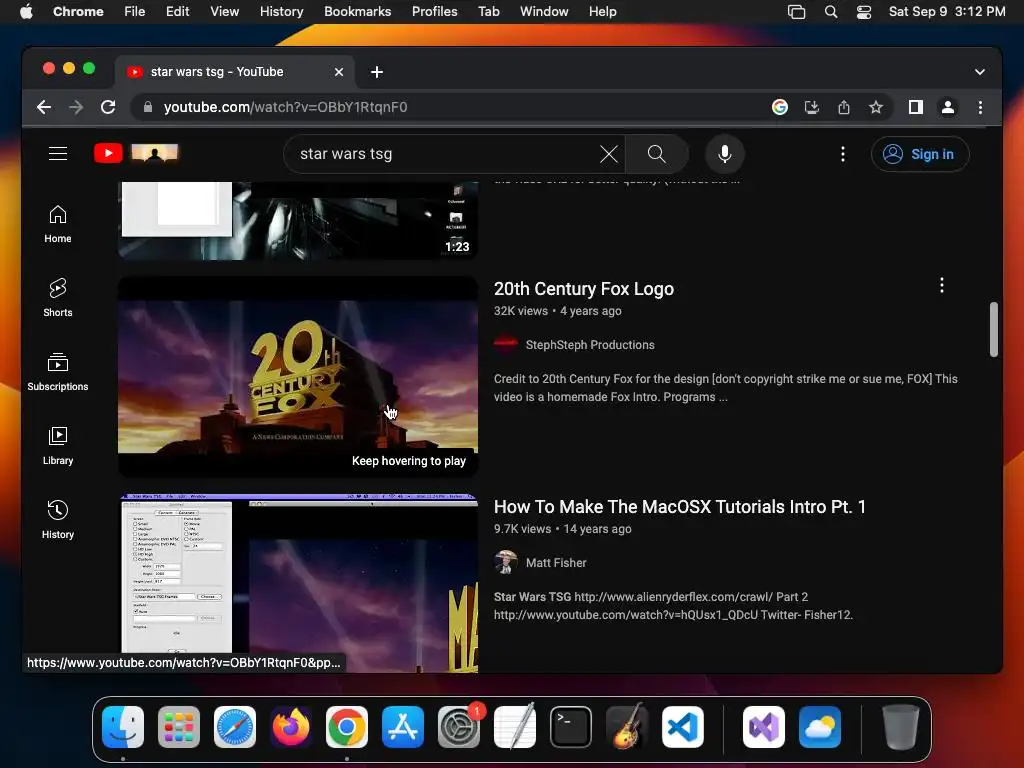Open Safari from the Dock

click(x=235, y=727)
